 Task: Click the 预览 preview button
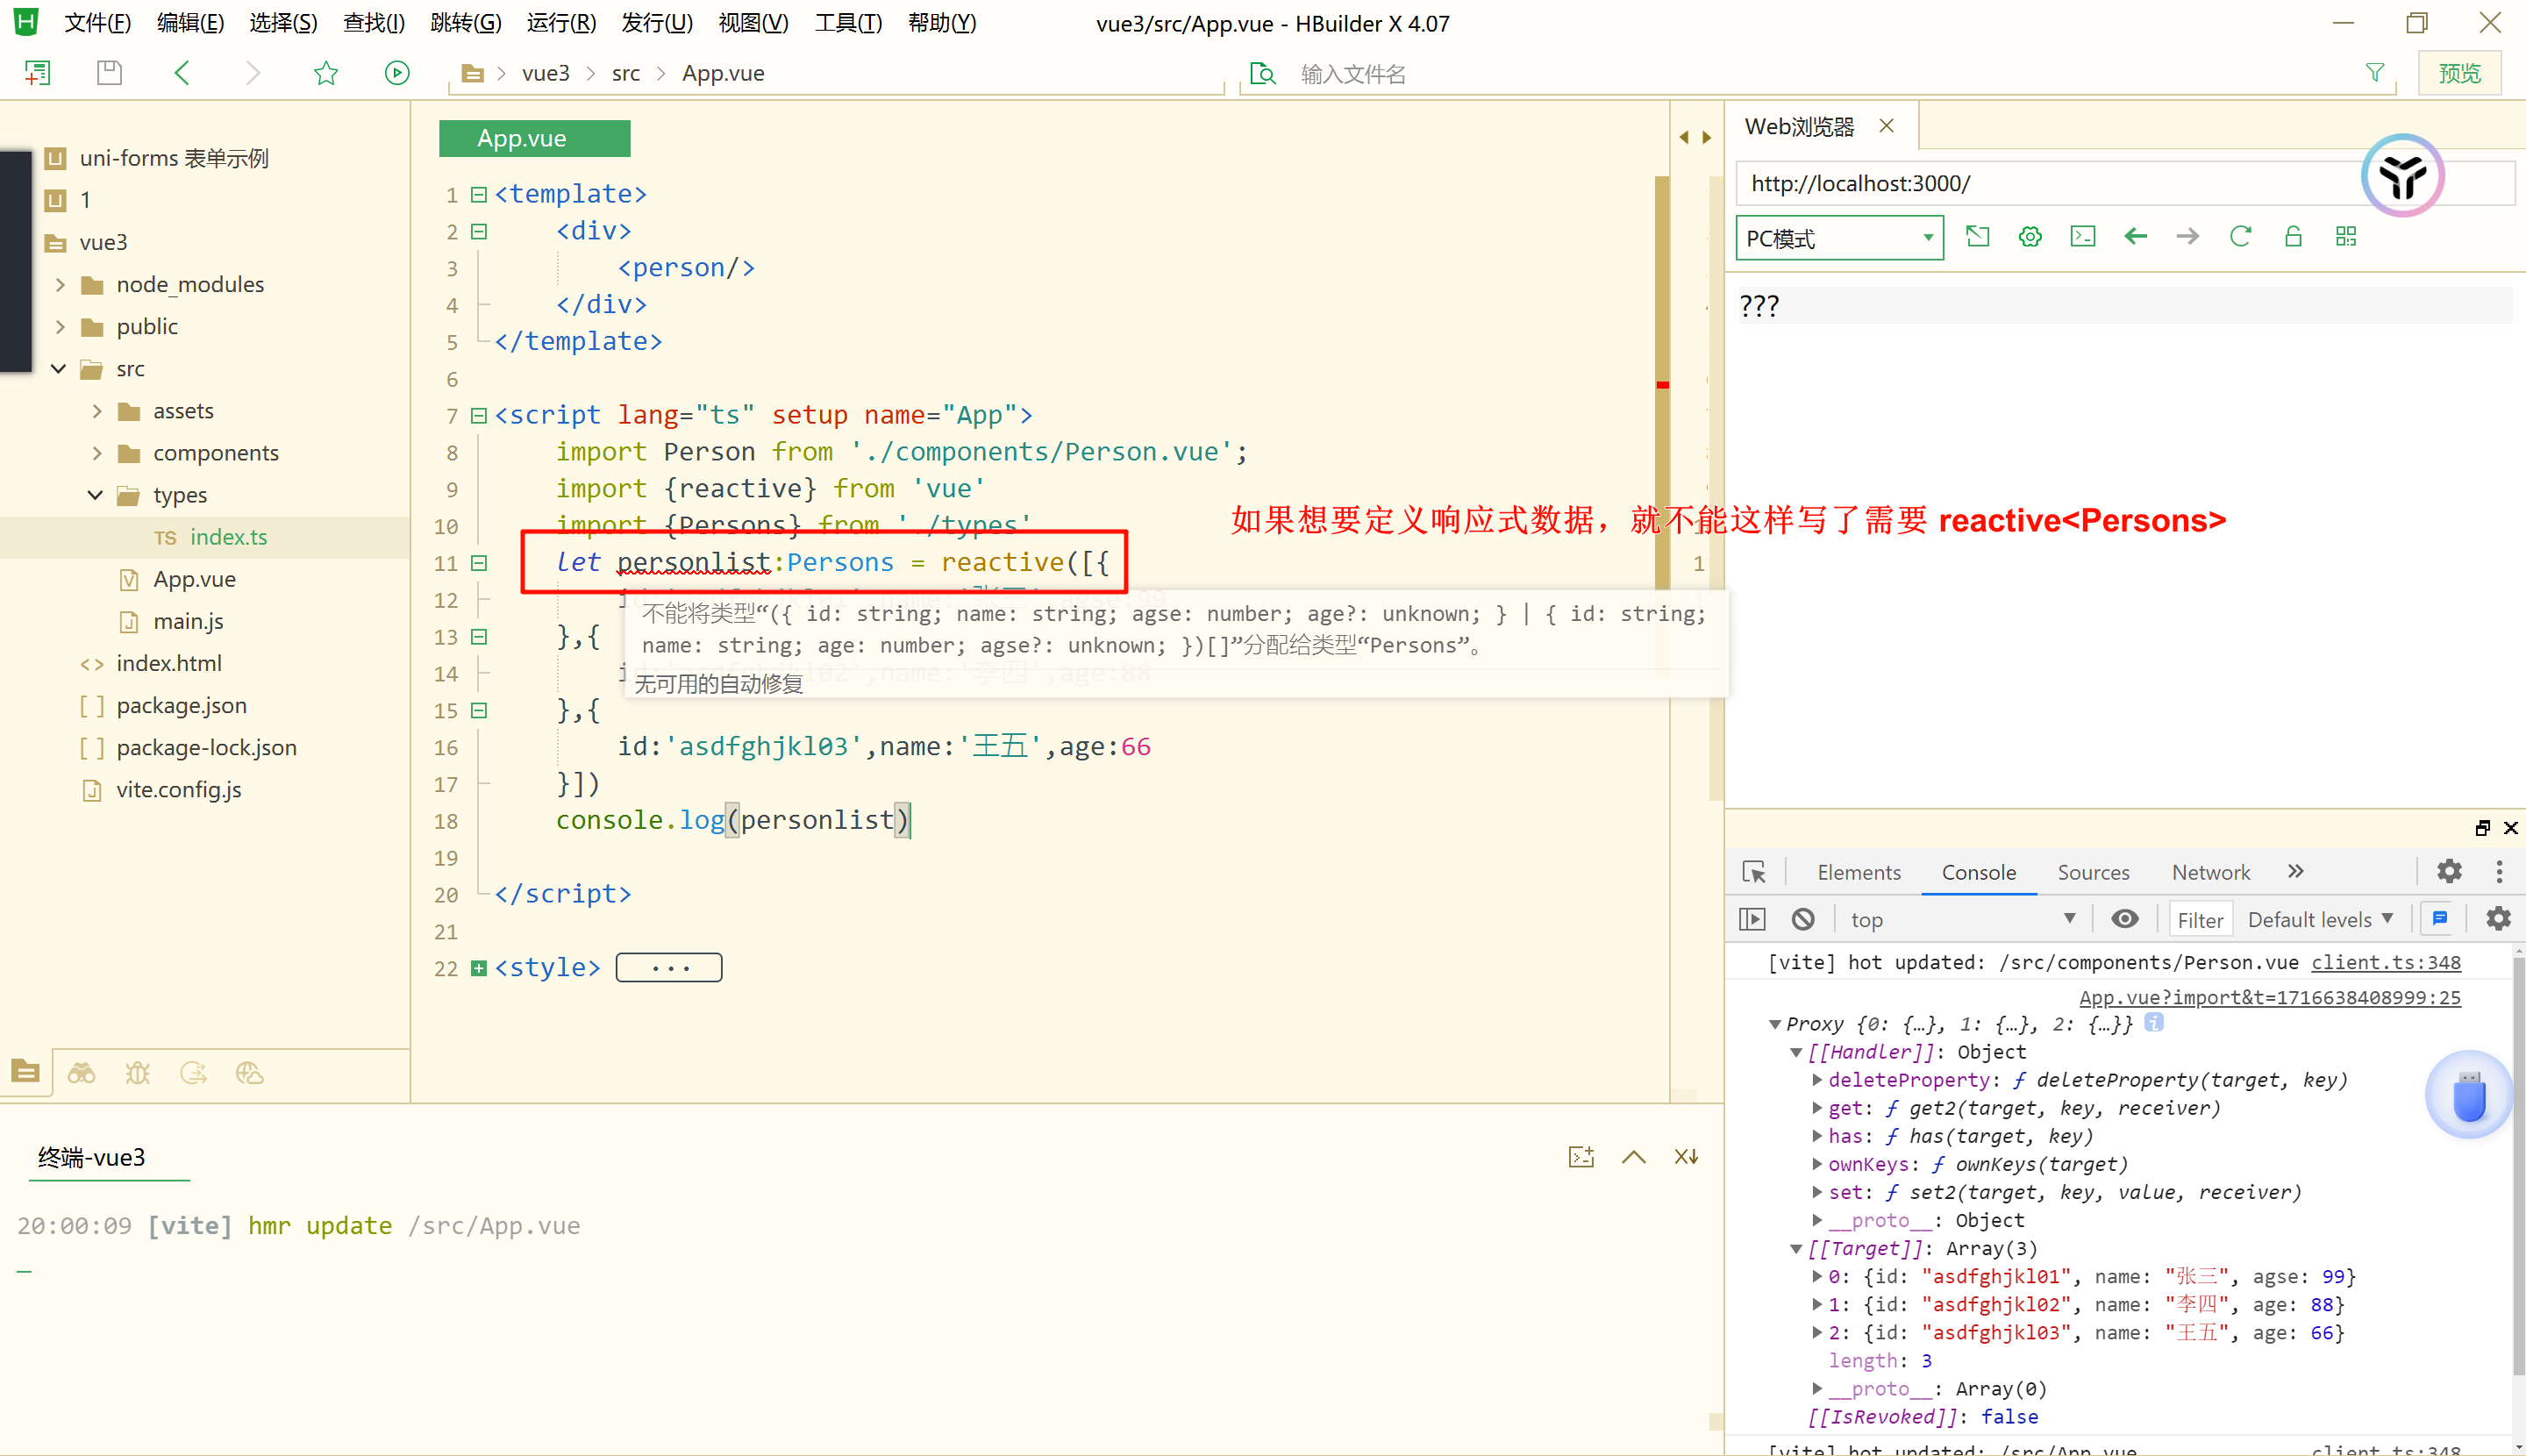[2459, 73]
